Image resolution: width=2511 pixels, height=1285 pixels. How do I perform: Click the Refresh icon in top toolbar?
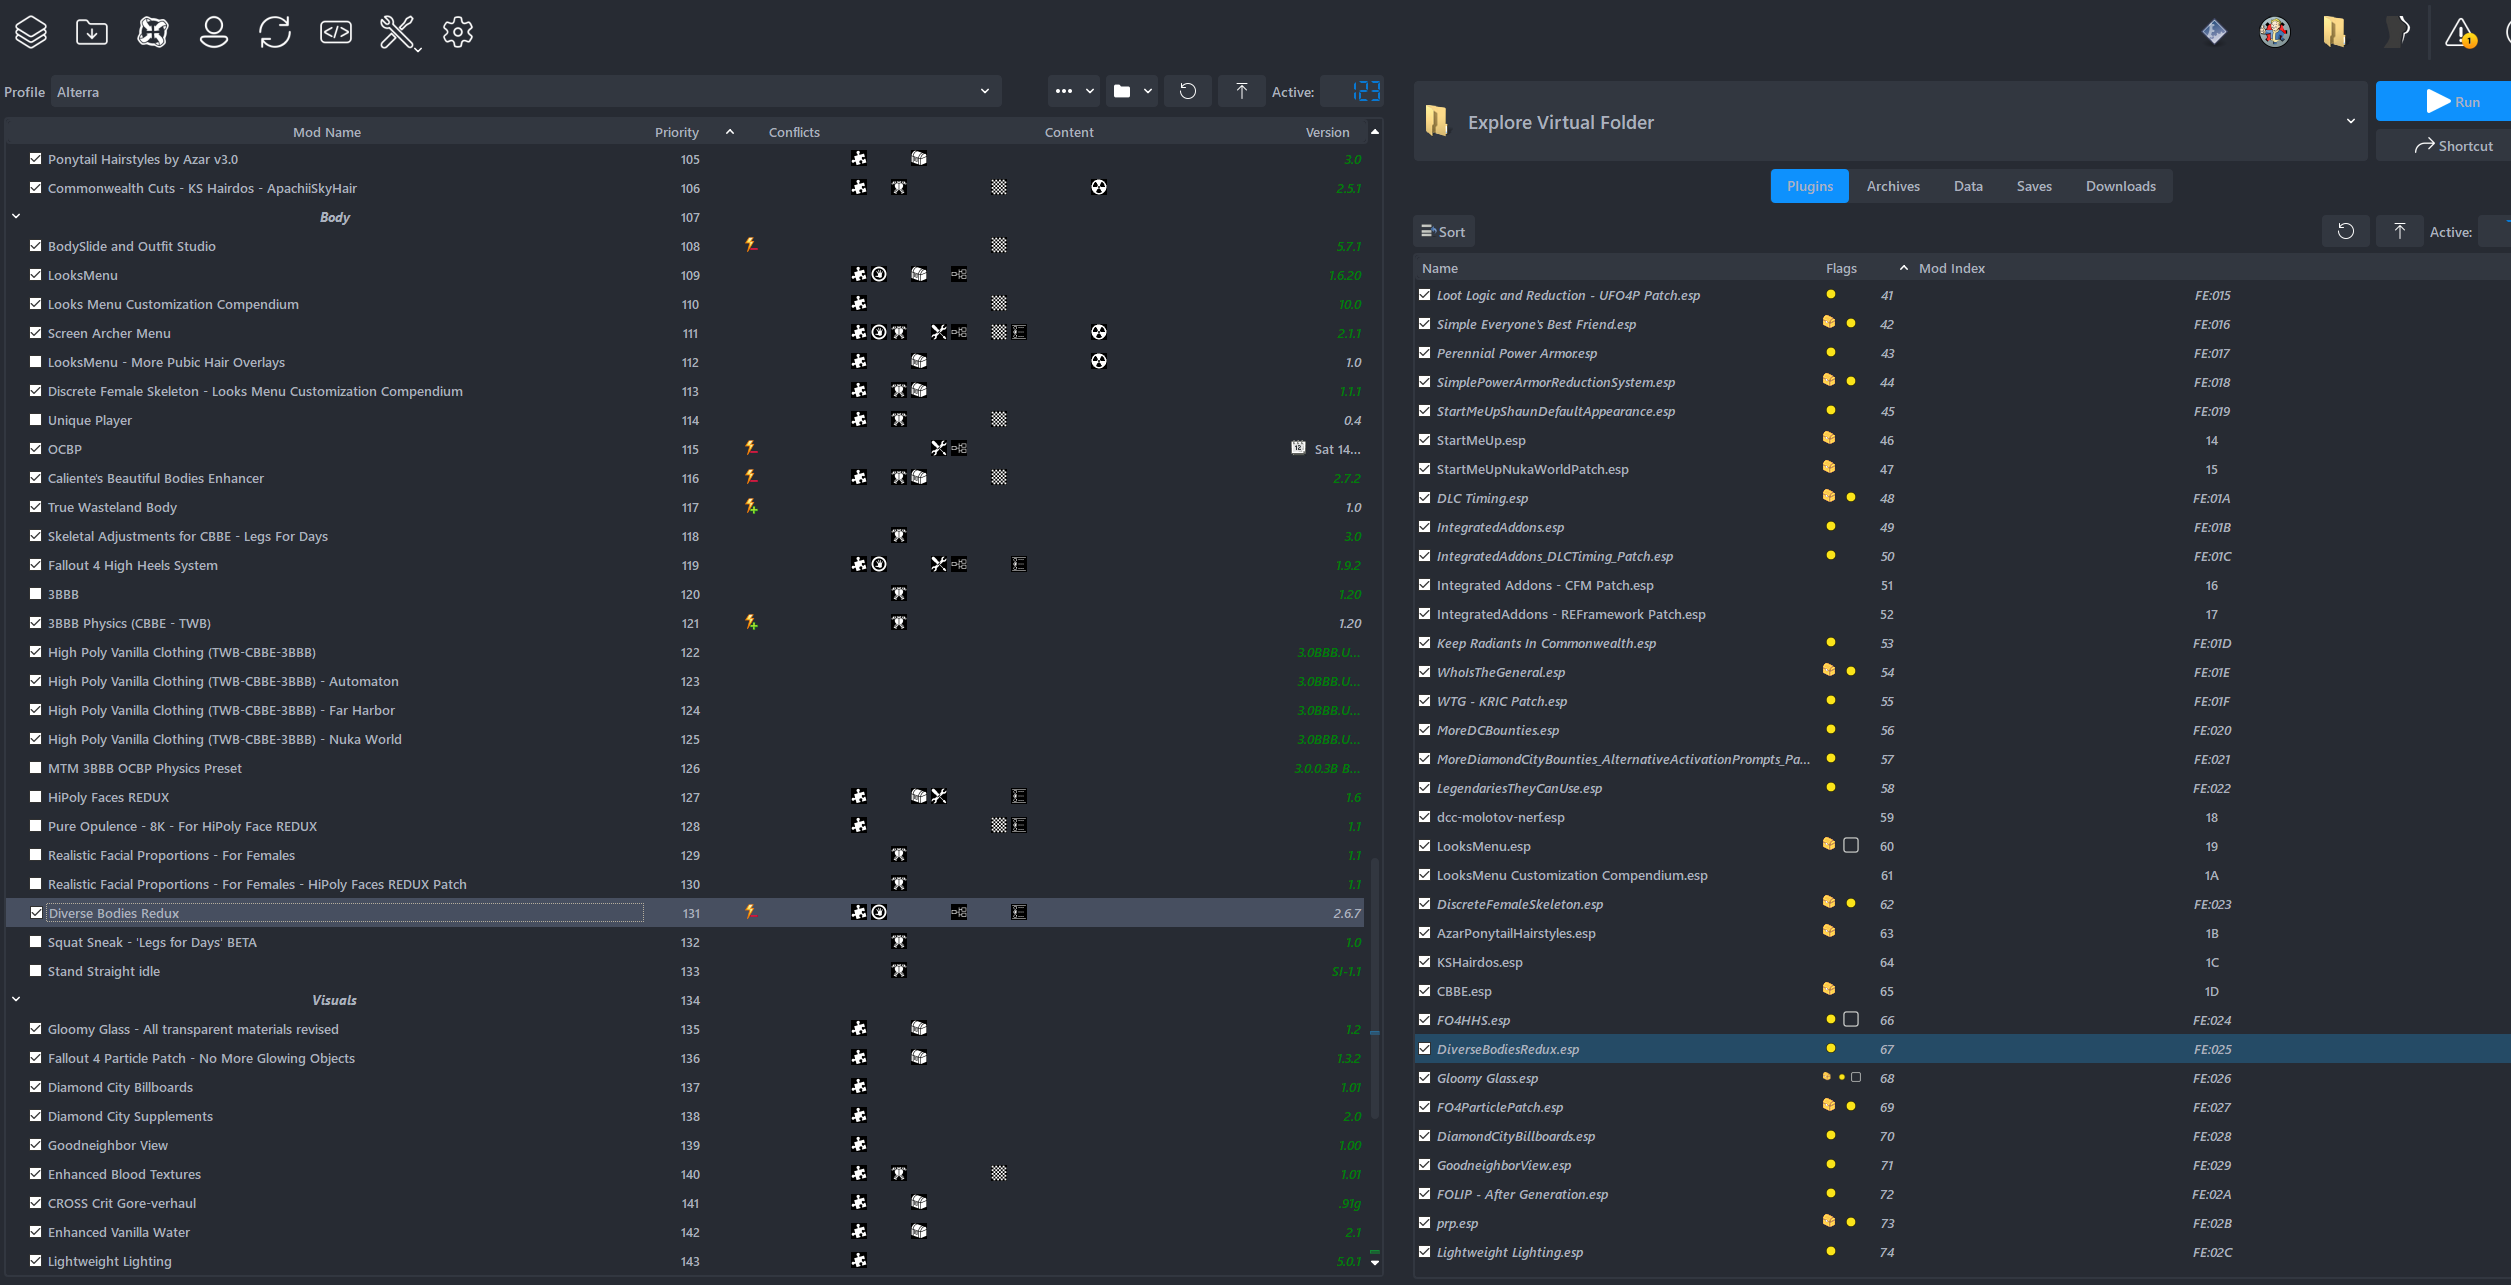point(275,33)
